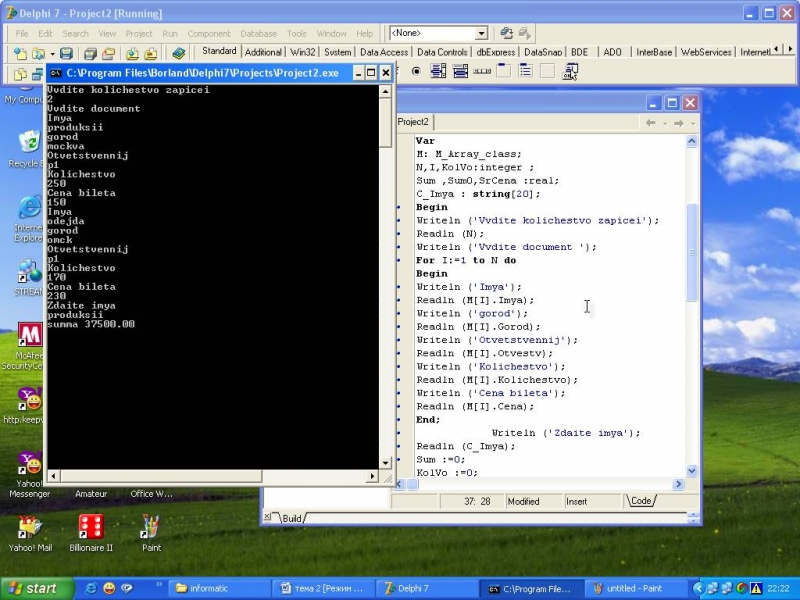
Task: Open the dropdown arrow beside Open icon
Action: coord(52,54)
